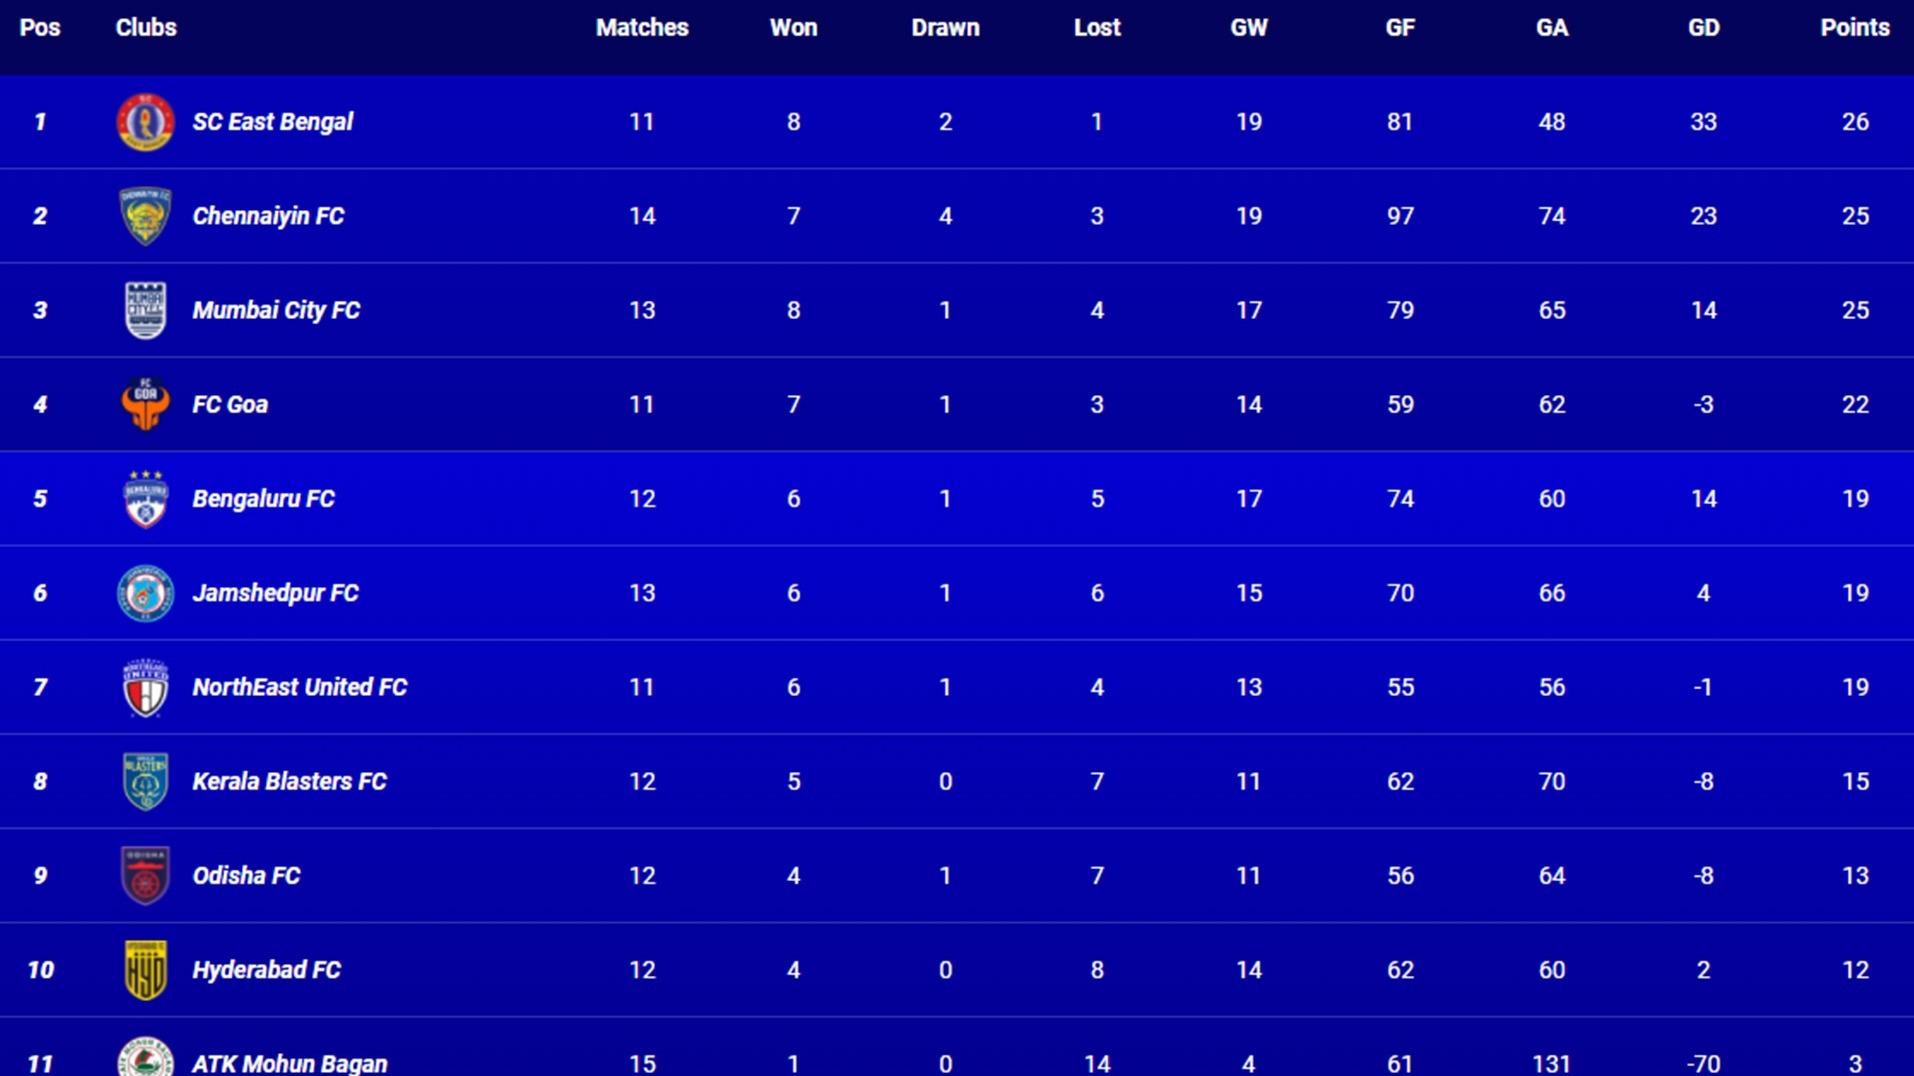
Task: Open the SC East Bengal club name
Action: 272,122
